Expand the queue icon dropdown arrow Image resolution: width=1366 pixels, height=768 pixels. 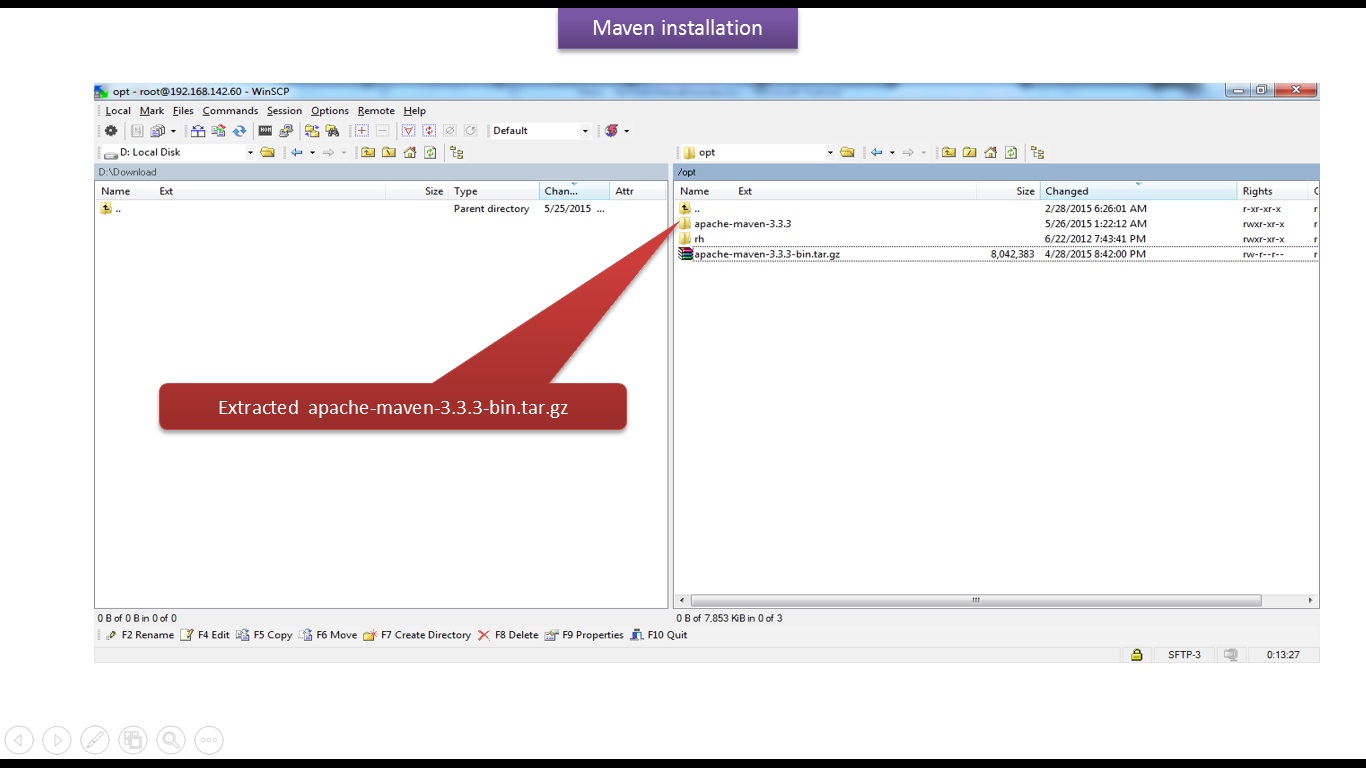173,131
